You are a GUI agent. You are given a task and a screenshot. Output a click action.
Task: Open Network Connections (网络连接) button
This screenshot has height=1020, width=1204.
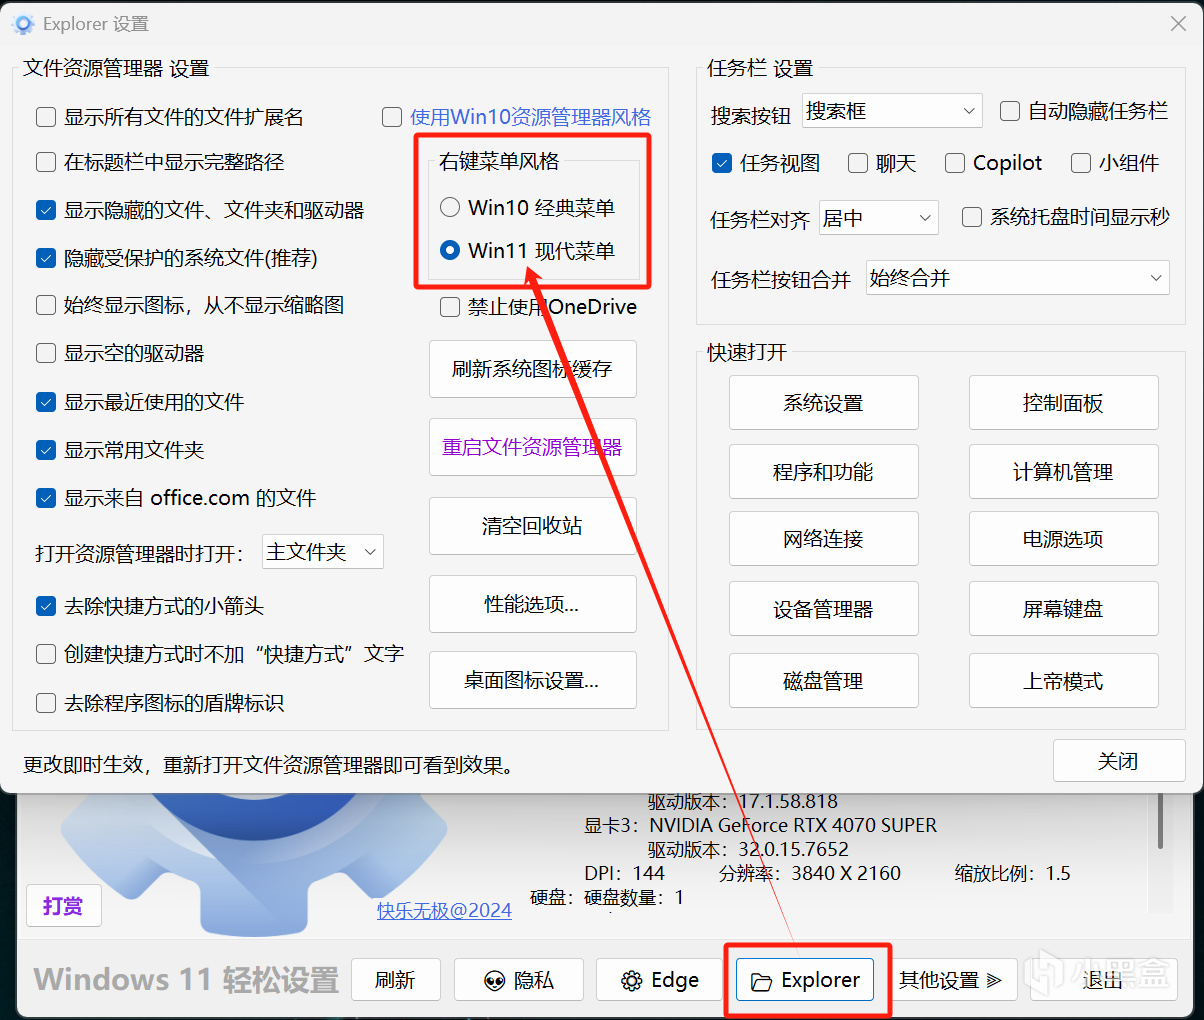[824, 539]
